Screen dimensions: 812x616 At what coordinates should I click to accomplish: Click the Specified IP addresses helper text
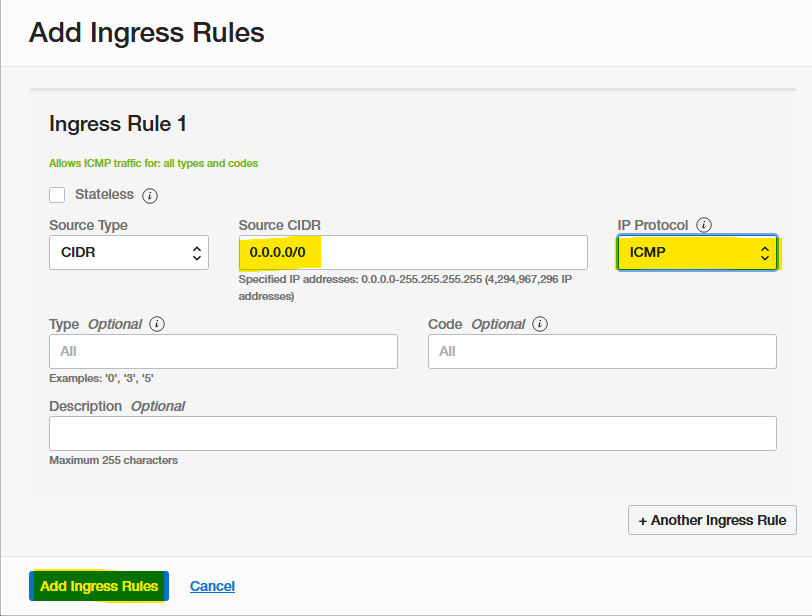click(405, 288)
